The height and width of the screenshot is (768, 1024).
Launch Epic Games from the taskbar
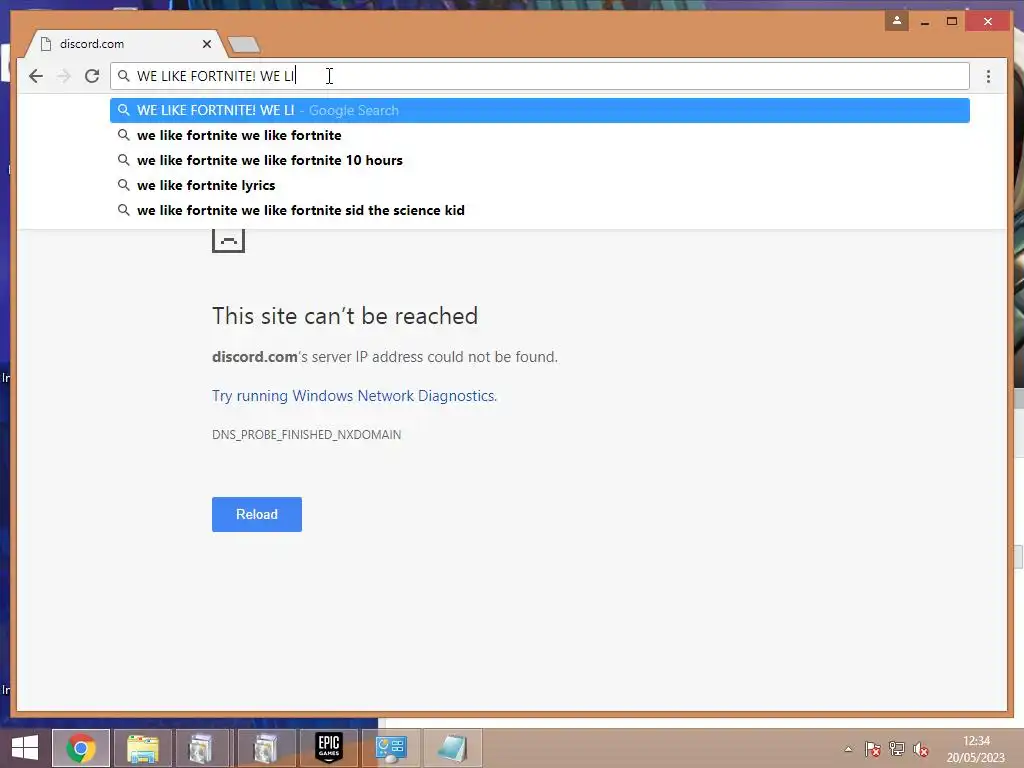(x=328, y=748)
